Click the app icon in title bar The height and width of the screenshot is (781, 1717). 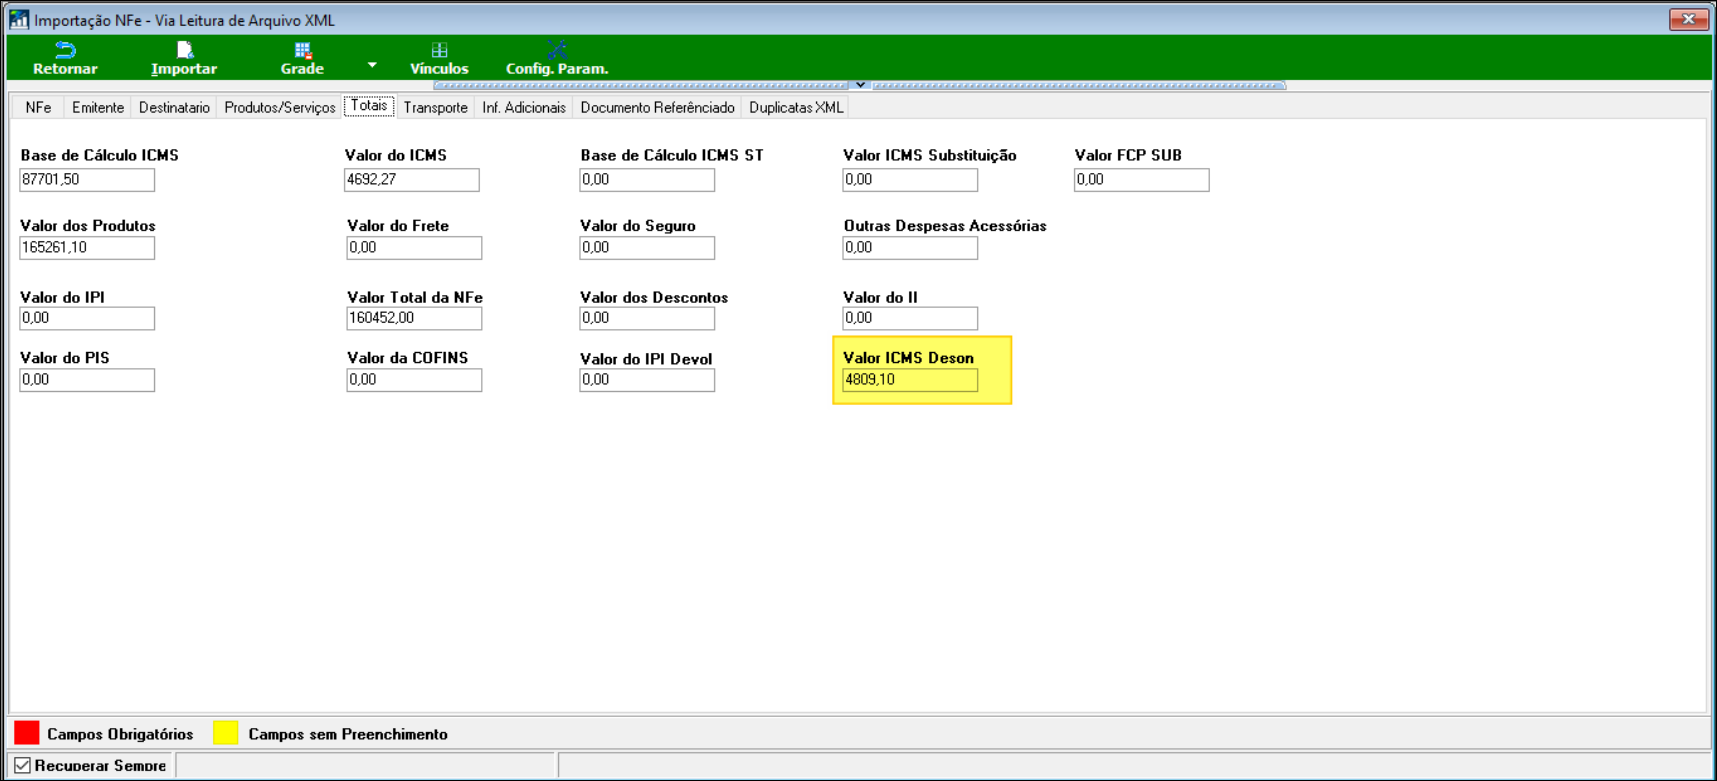[19, 20]
